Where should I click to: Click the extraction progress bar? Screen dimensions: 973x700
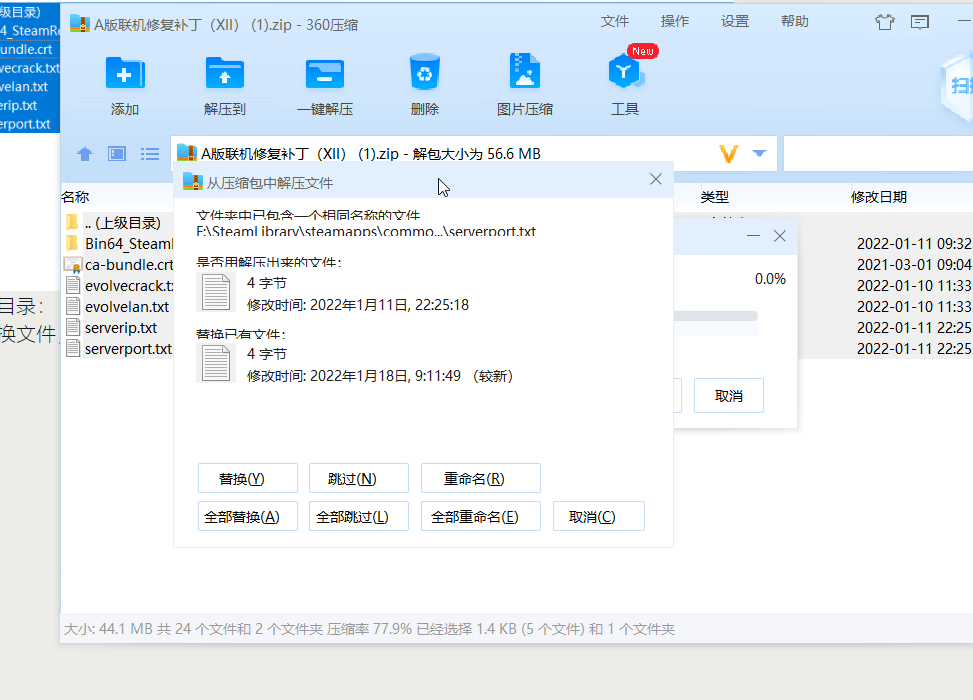click(x=715, y=316)
